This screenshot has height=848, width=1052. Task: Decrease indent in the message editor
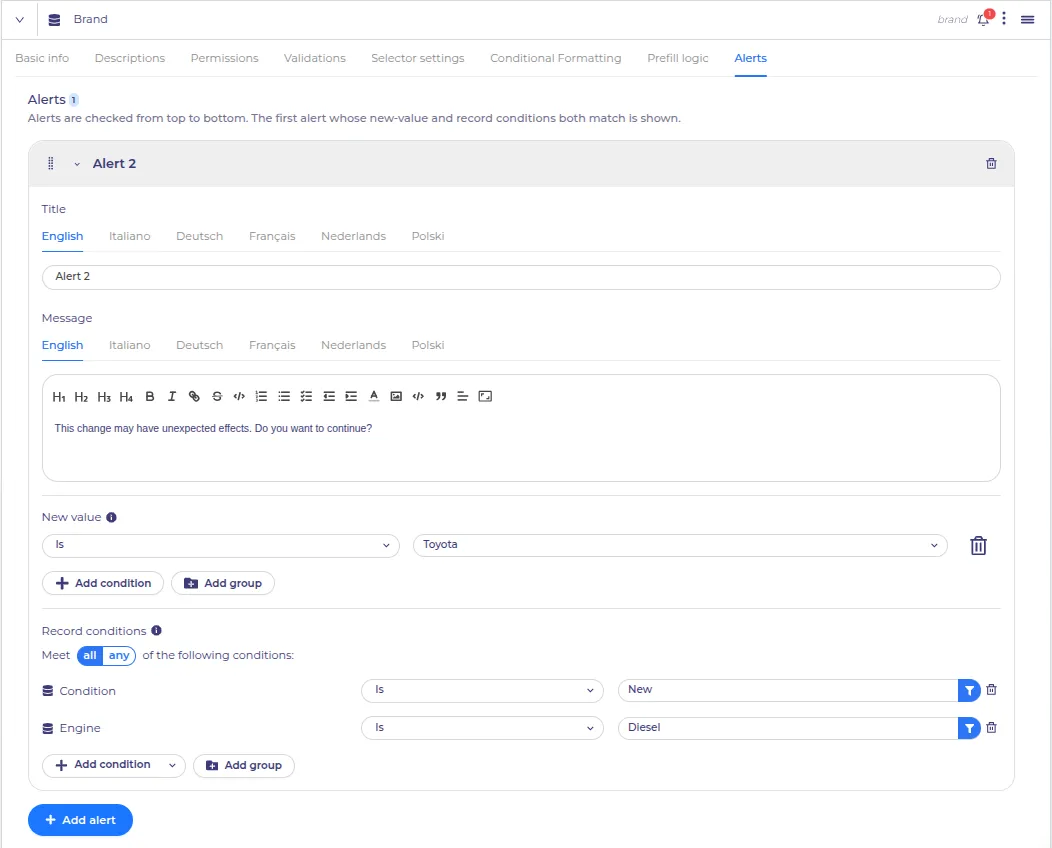point(329,396)
